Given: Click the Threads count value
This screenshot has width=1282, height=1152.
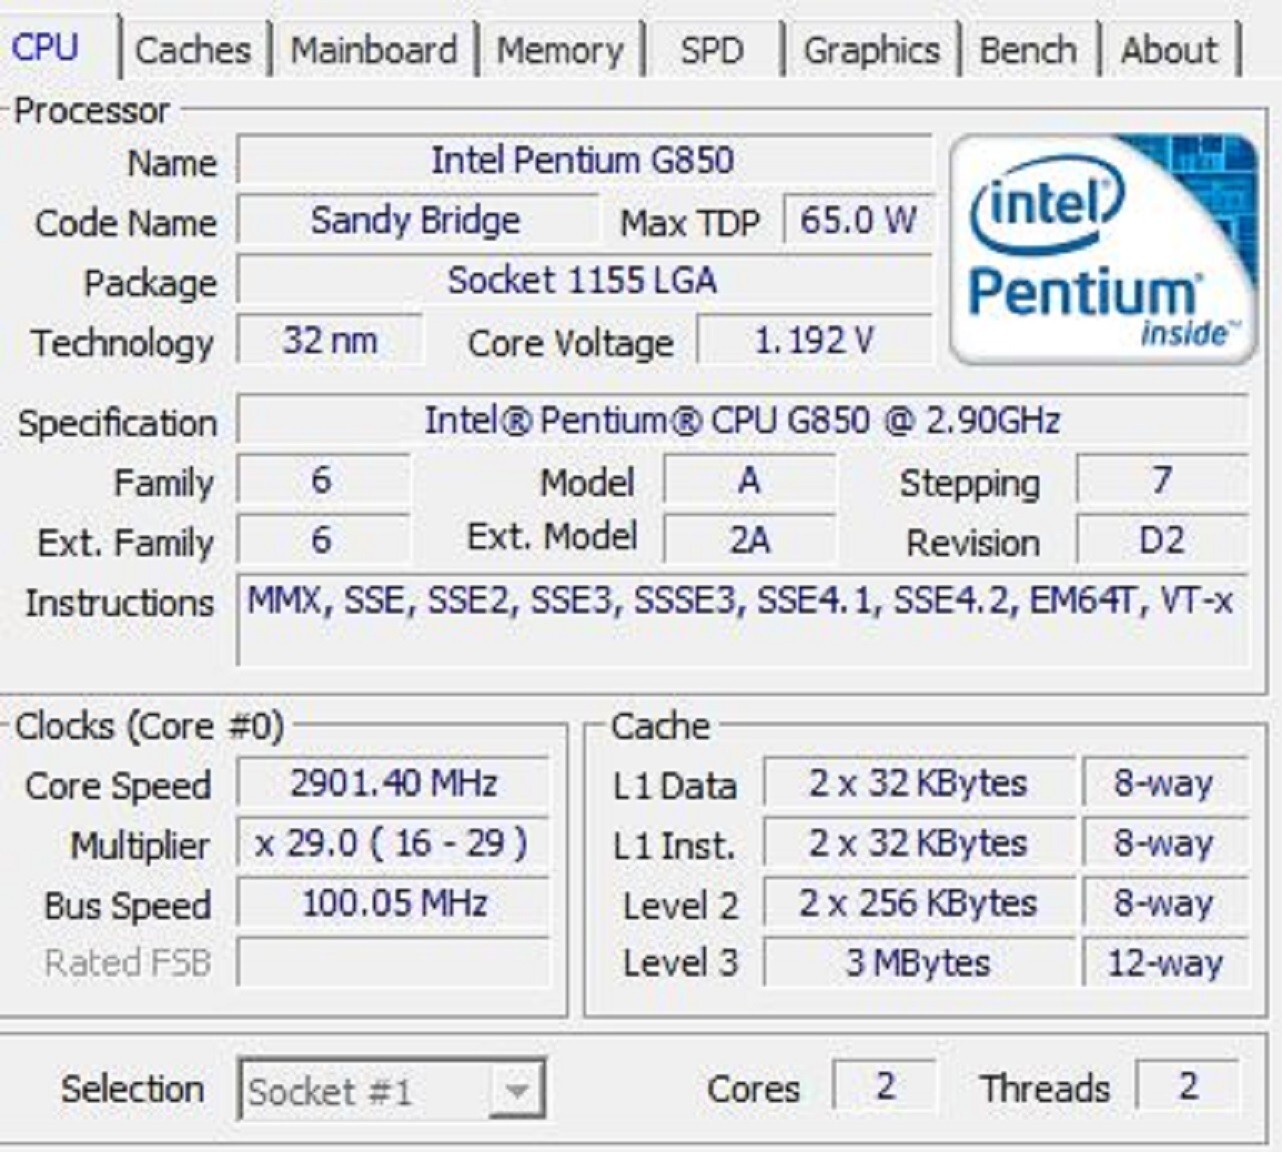Looking at the screenshot, I should tap(1188, 1086).
